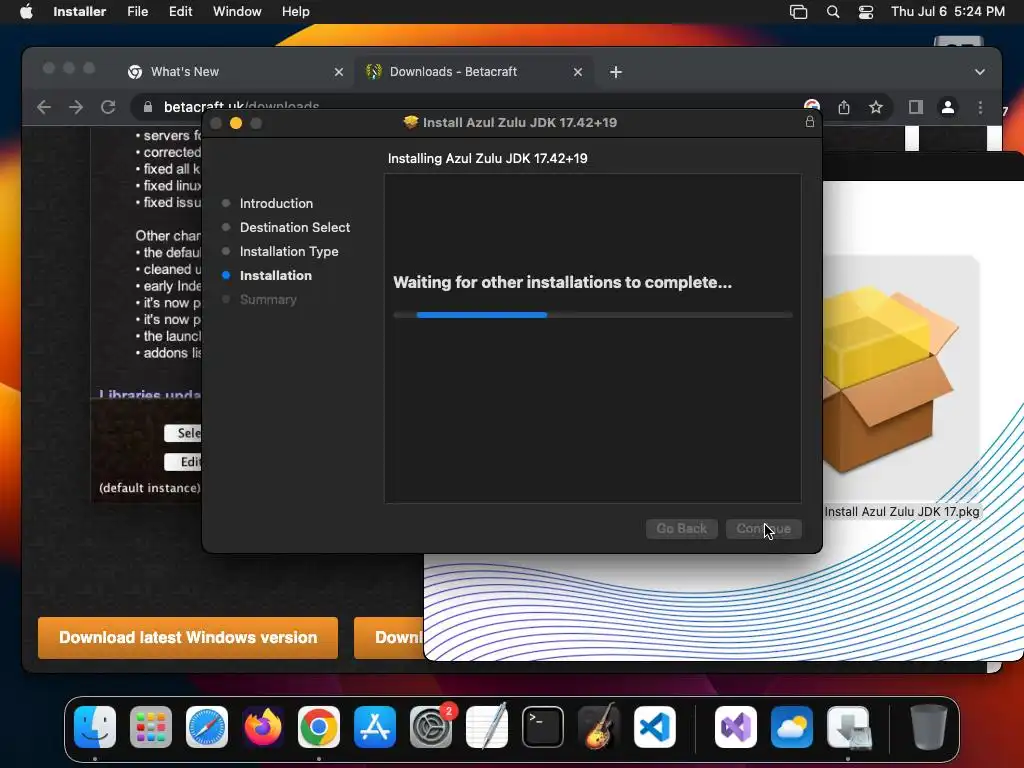Close the Downloads - Betacraft tab

pos(577,72)
